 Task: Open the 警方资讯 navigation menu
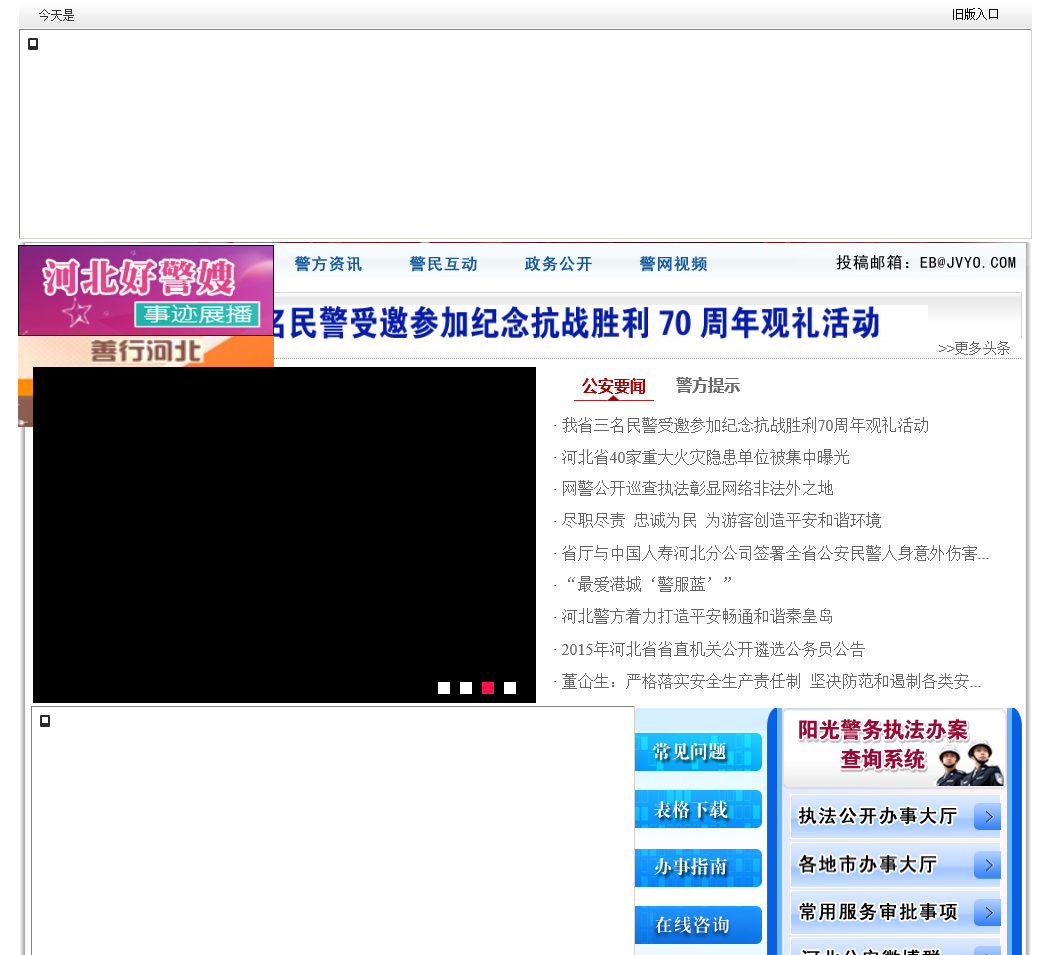click(328, 264)
